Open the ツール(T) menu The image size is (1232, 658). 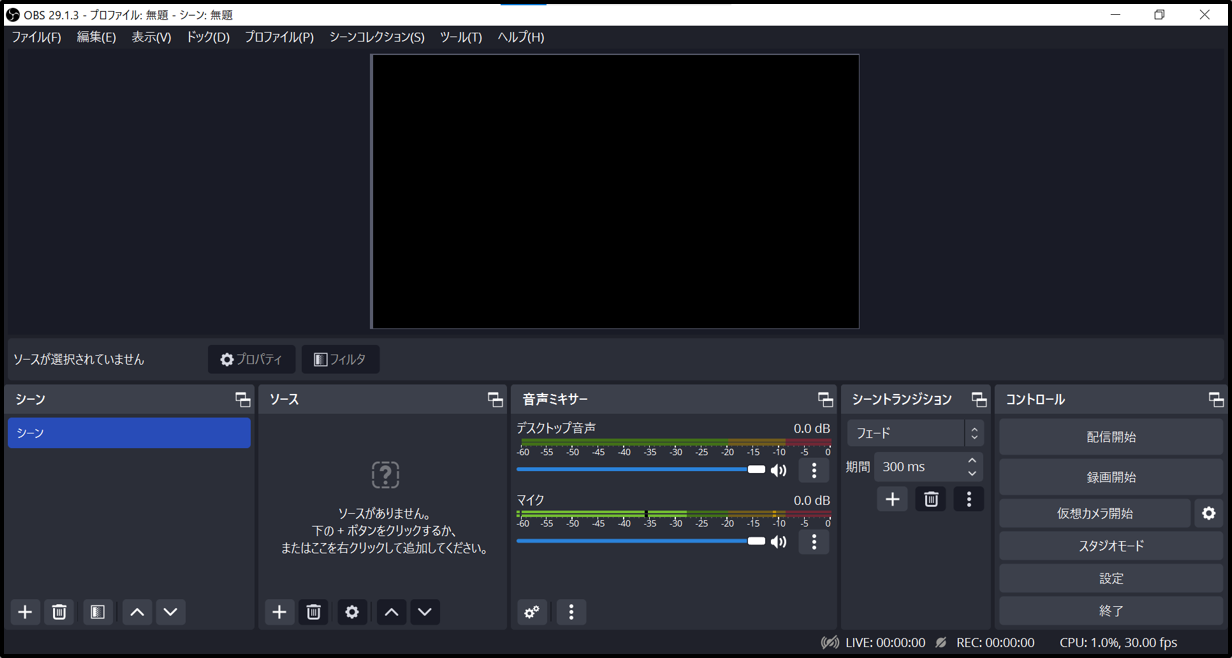click(x=461, y=37)
